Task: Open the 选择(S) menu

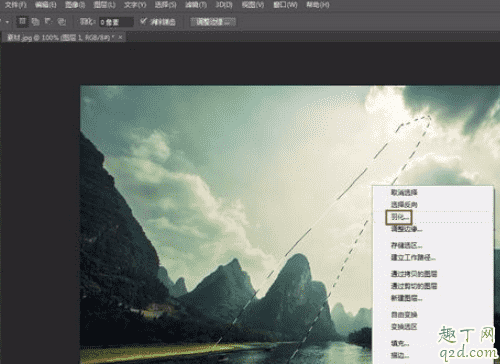Action: coord(165,5)
